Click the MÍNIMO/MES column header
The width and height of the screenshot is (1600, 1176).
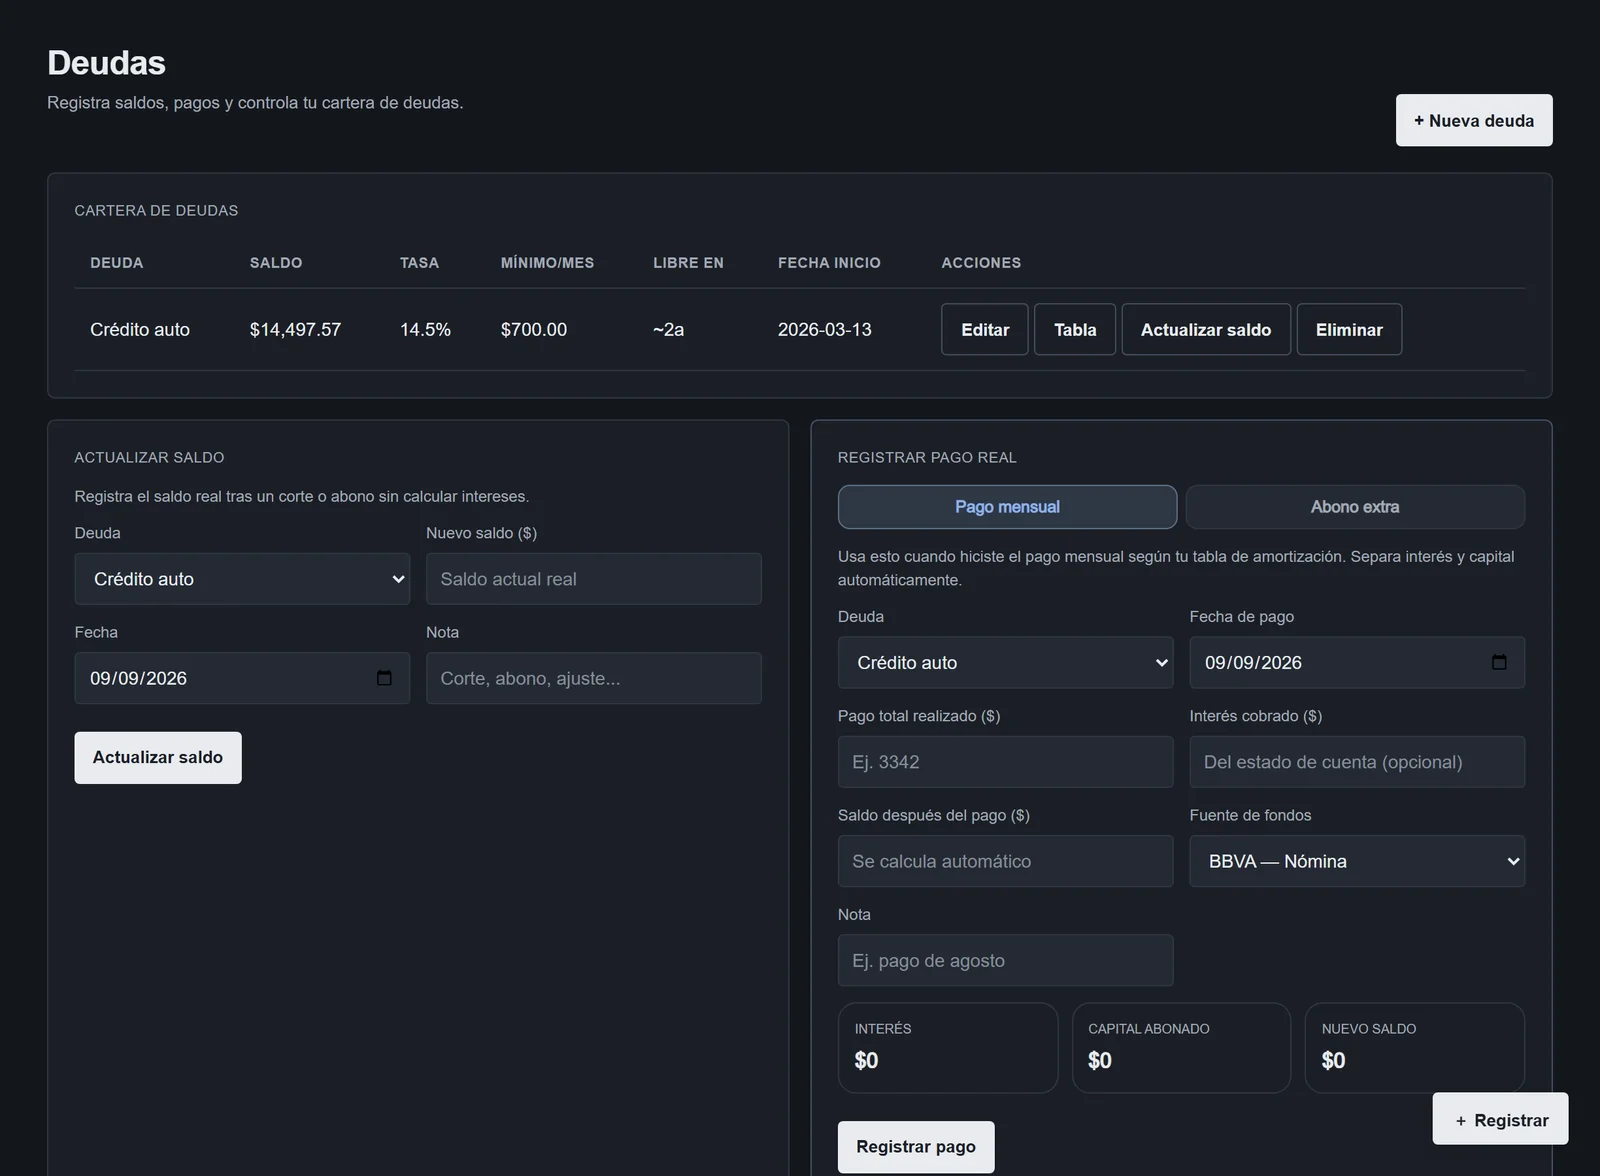tap(547, 263)
